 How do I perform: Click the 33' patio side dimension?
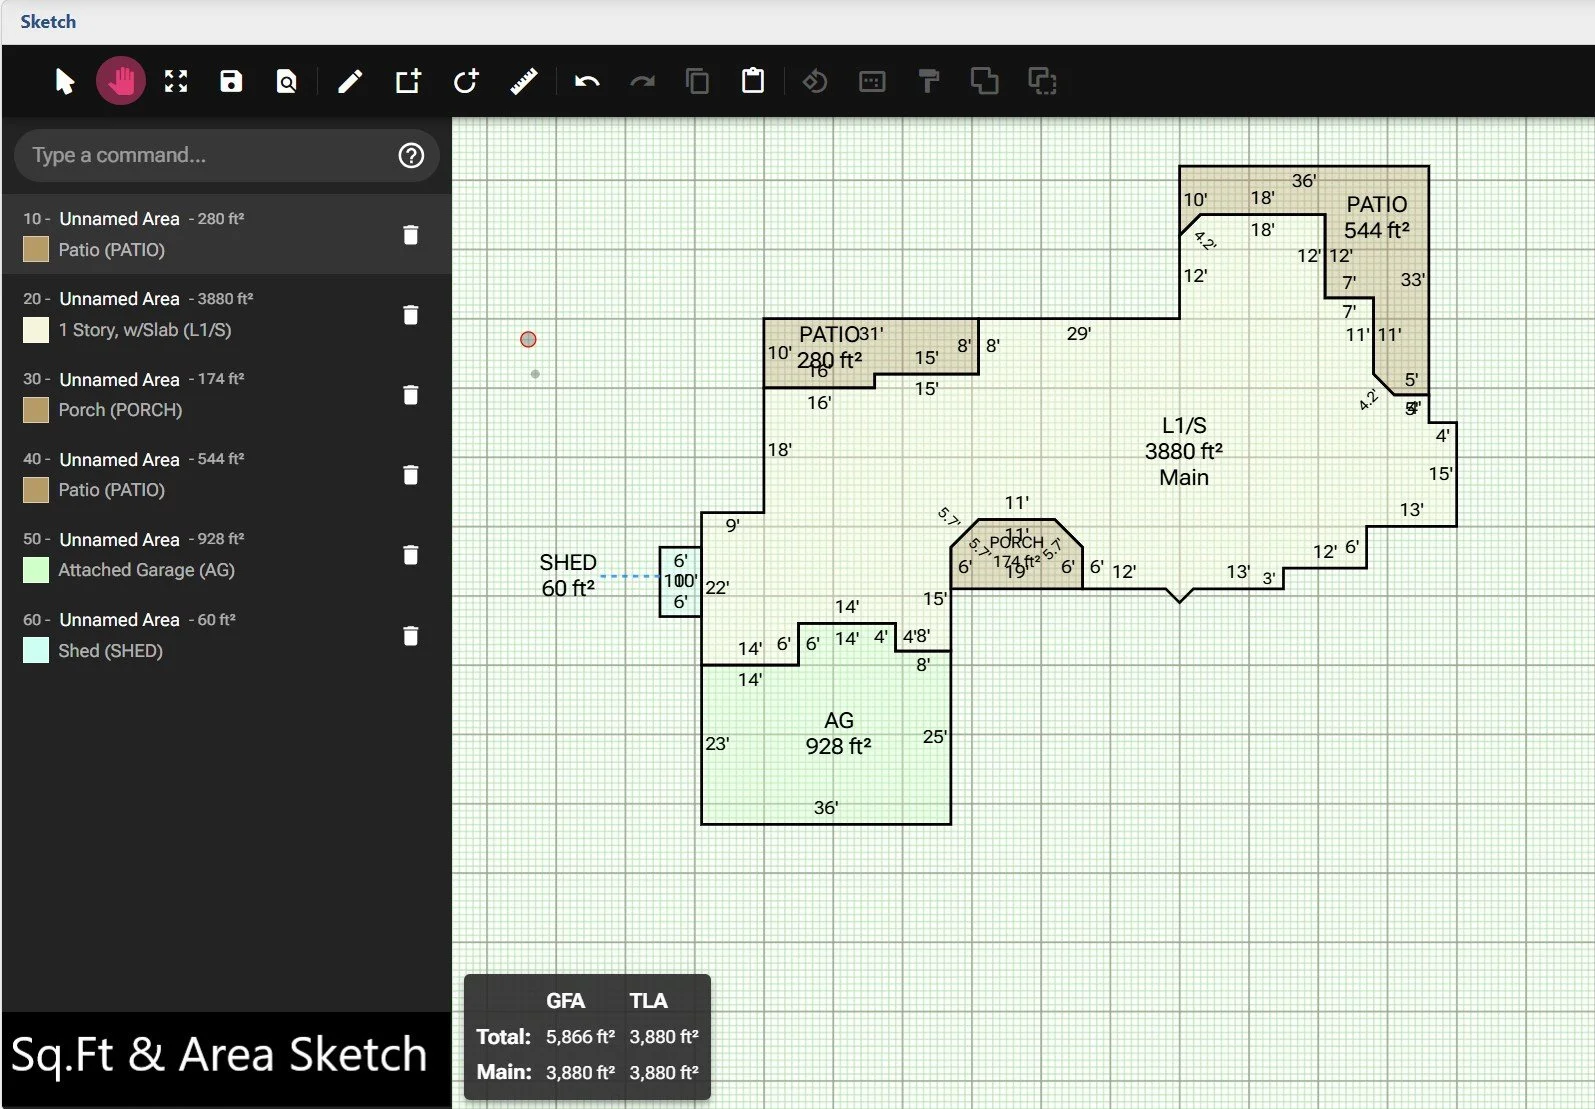(x=1412, y=279)
